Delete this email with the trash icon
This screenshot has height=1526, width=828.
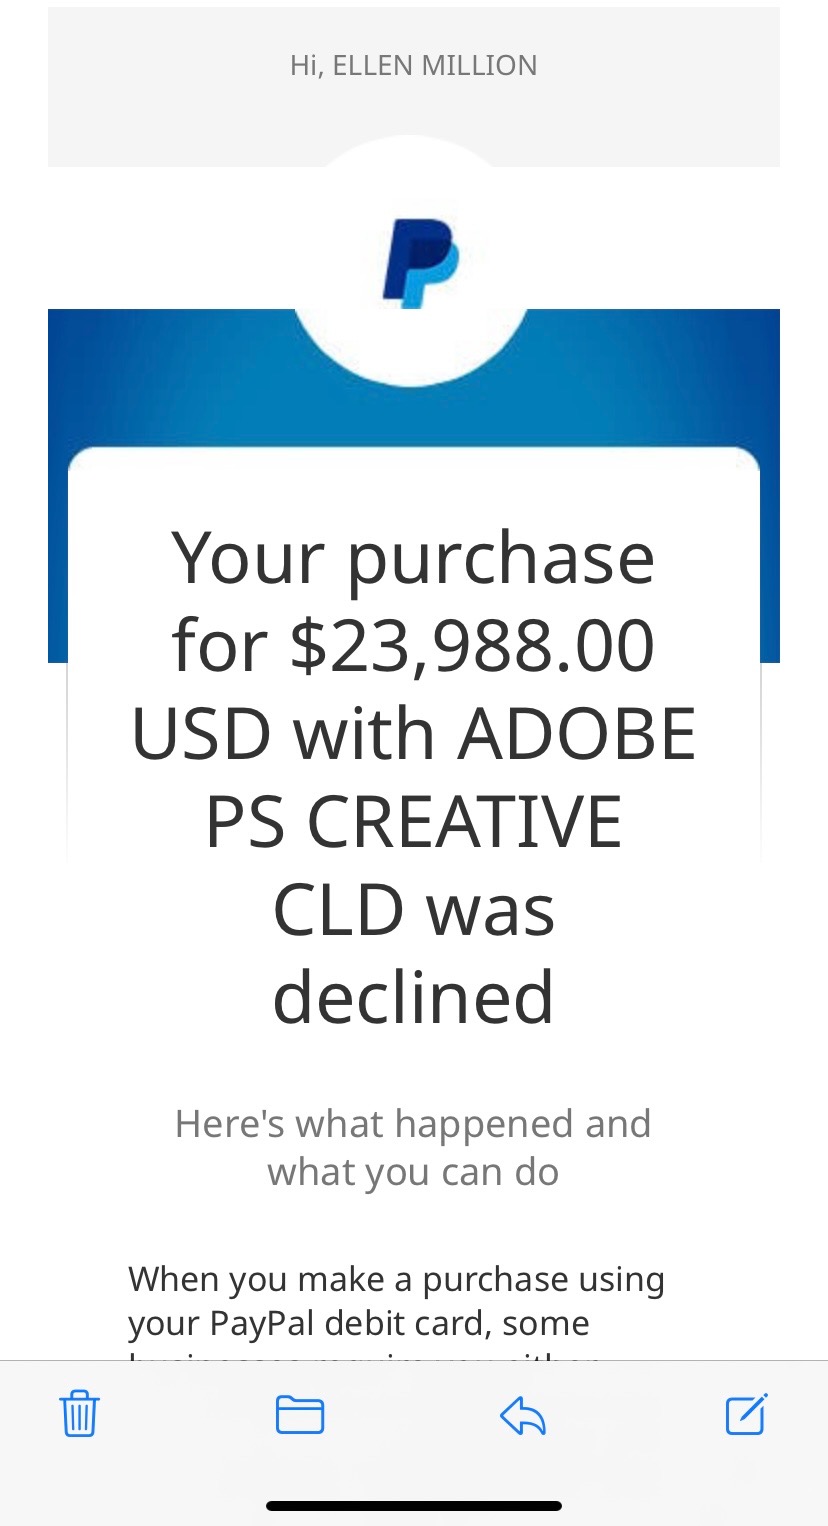click(x=79, y=1414)
